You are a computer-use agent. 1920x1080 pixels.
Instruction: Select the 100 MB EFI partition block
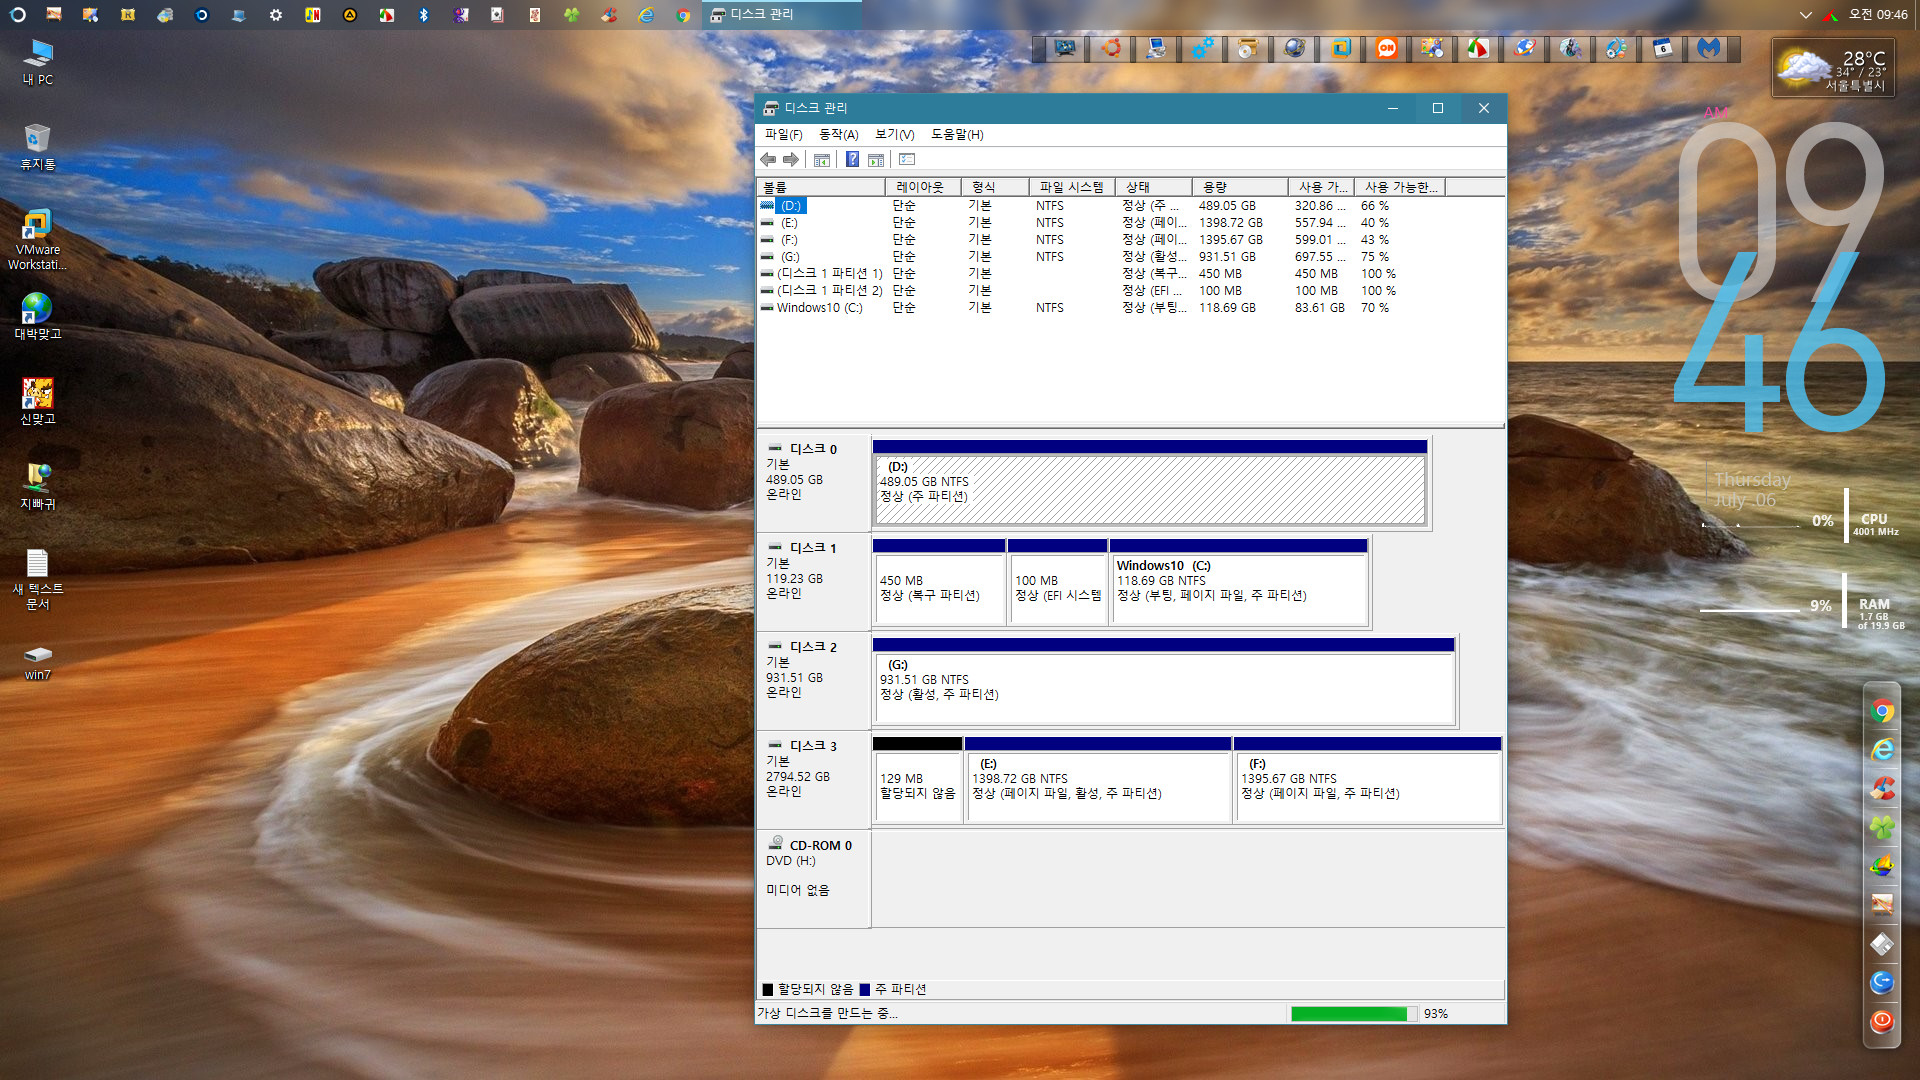1058,582
